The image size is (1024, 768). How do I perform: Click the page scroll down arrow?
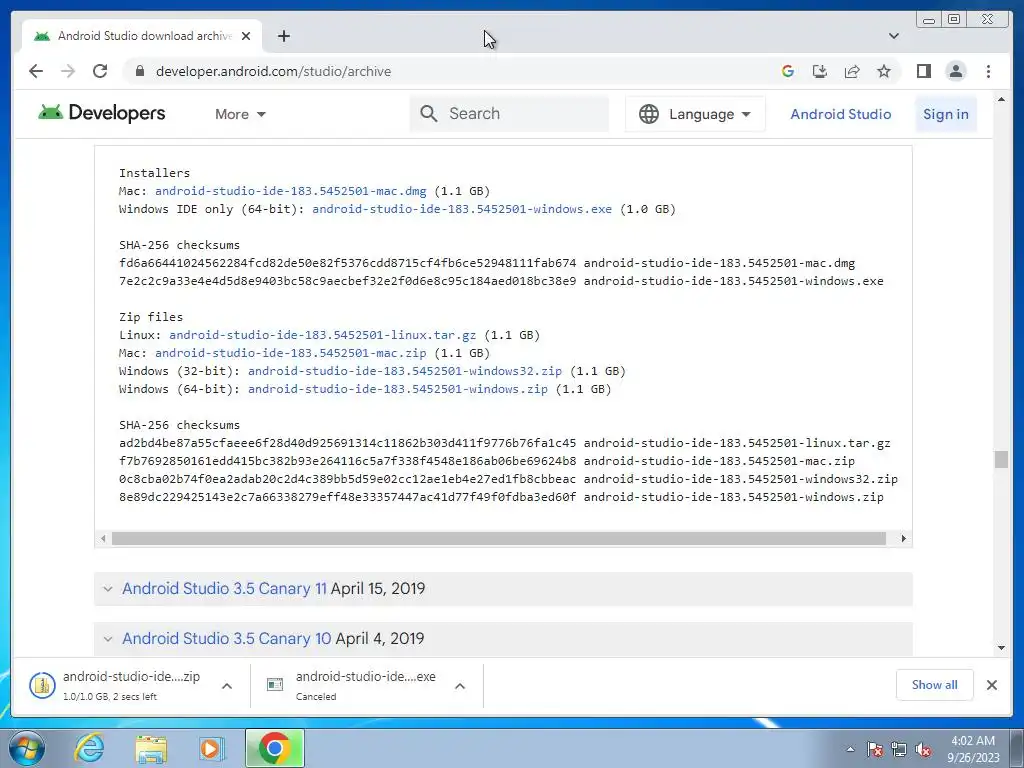[1001, 648]
